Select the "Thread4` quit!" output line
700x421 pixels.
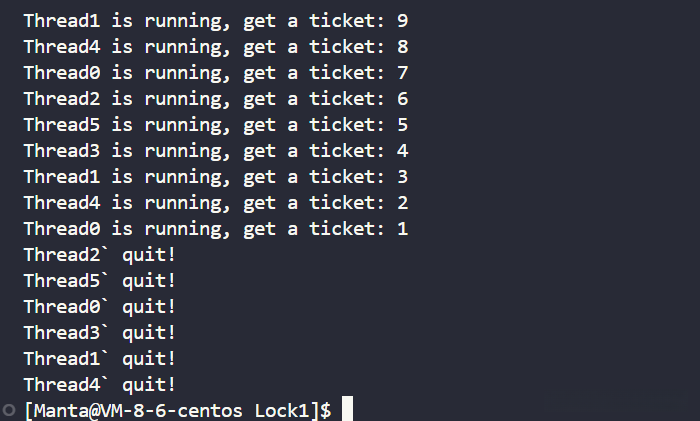click(100, 384)
